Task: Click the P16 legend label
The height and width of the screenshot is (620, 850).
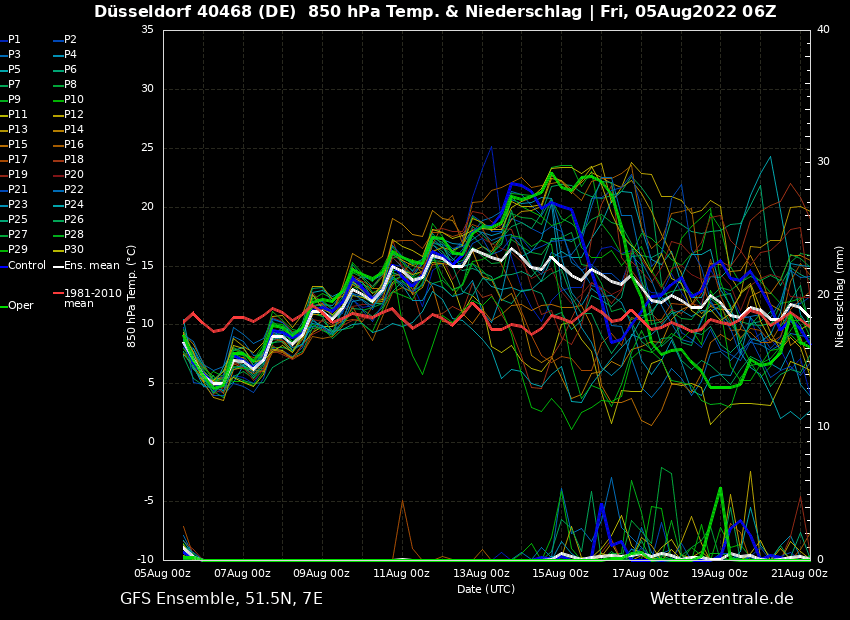Action: [x=74, y=145]
